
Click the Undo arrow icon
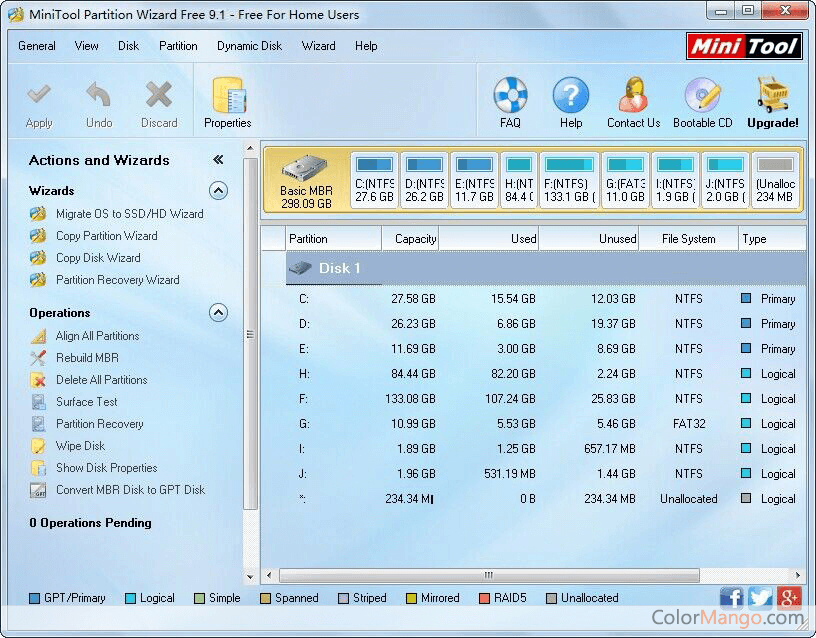click(x=99, y=97)
